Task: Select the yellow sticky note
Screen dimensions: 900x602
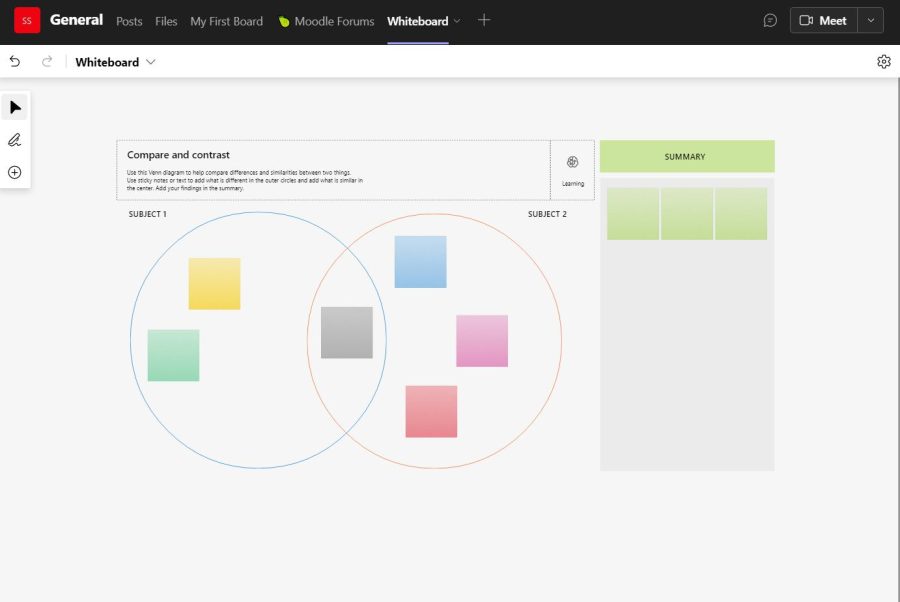Action: [x=214, y=284]
